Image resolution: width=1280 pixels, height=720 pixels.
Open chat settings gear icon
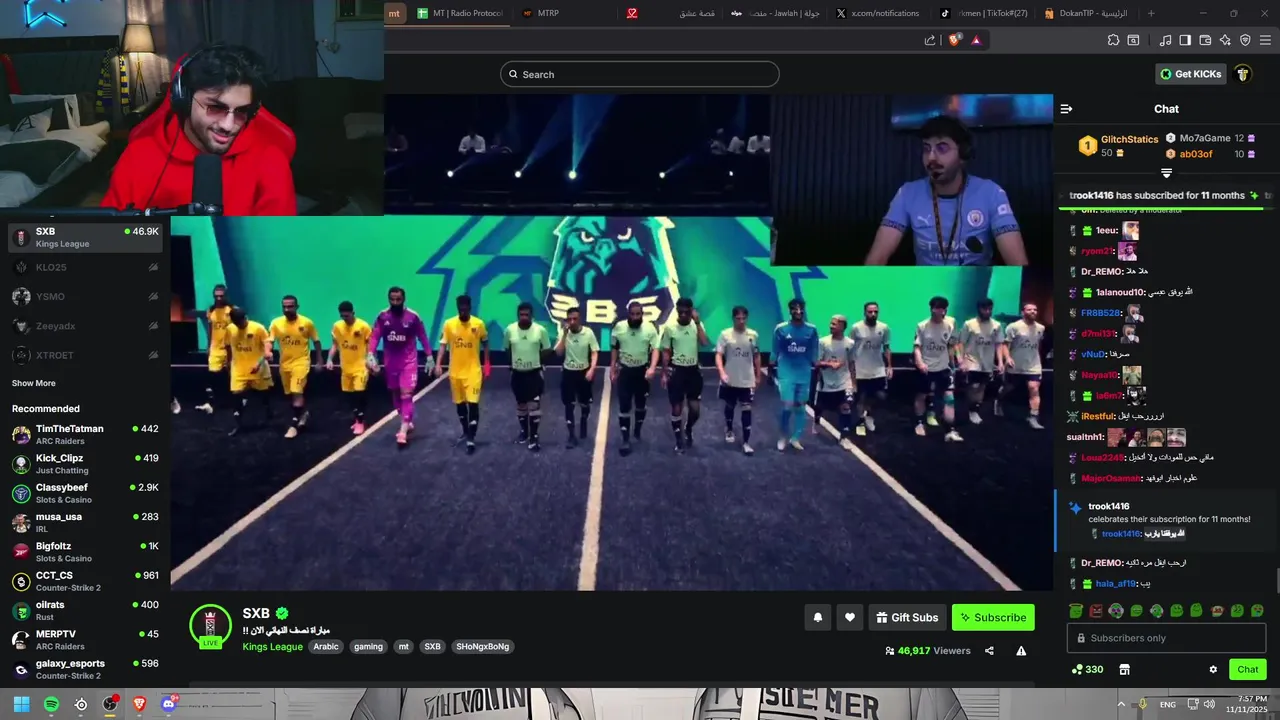click(x=1213, y=669)
